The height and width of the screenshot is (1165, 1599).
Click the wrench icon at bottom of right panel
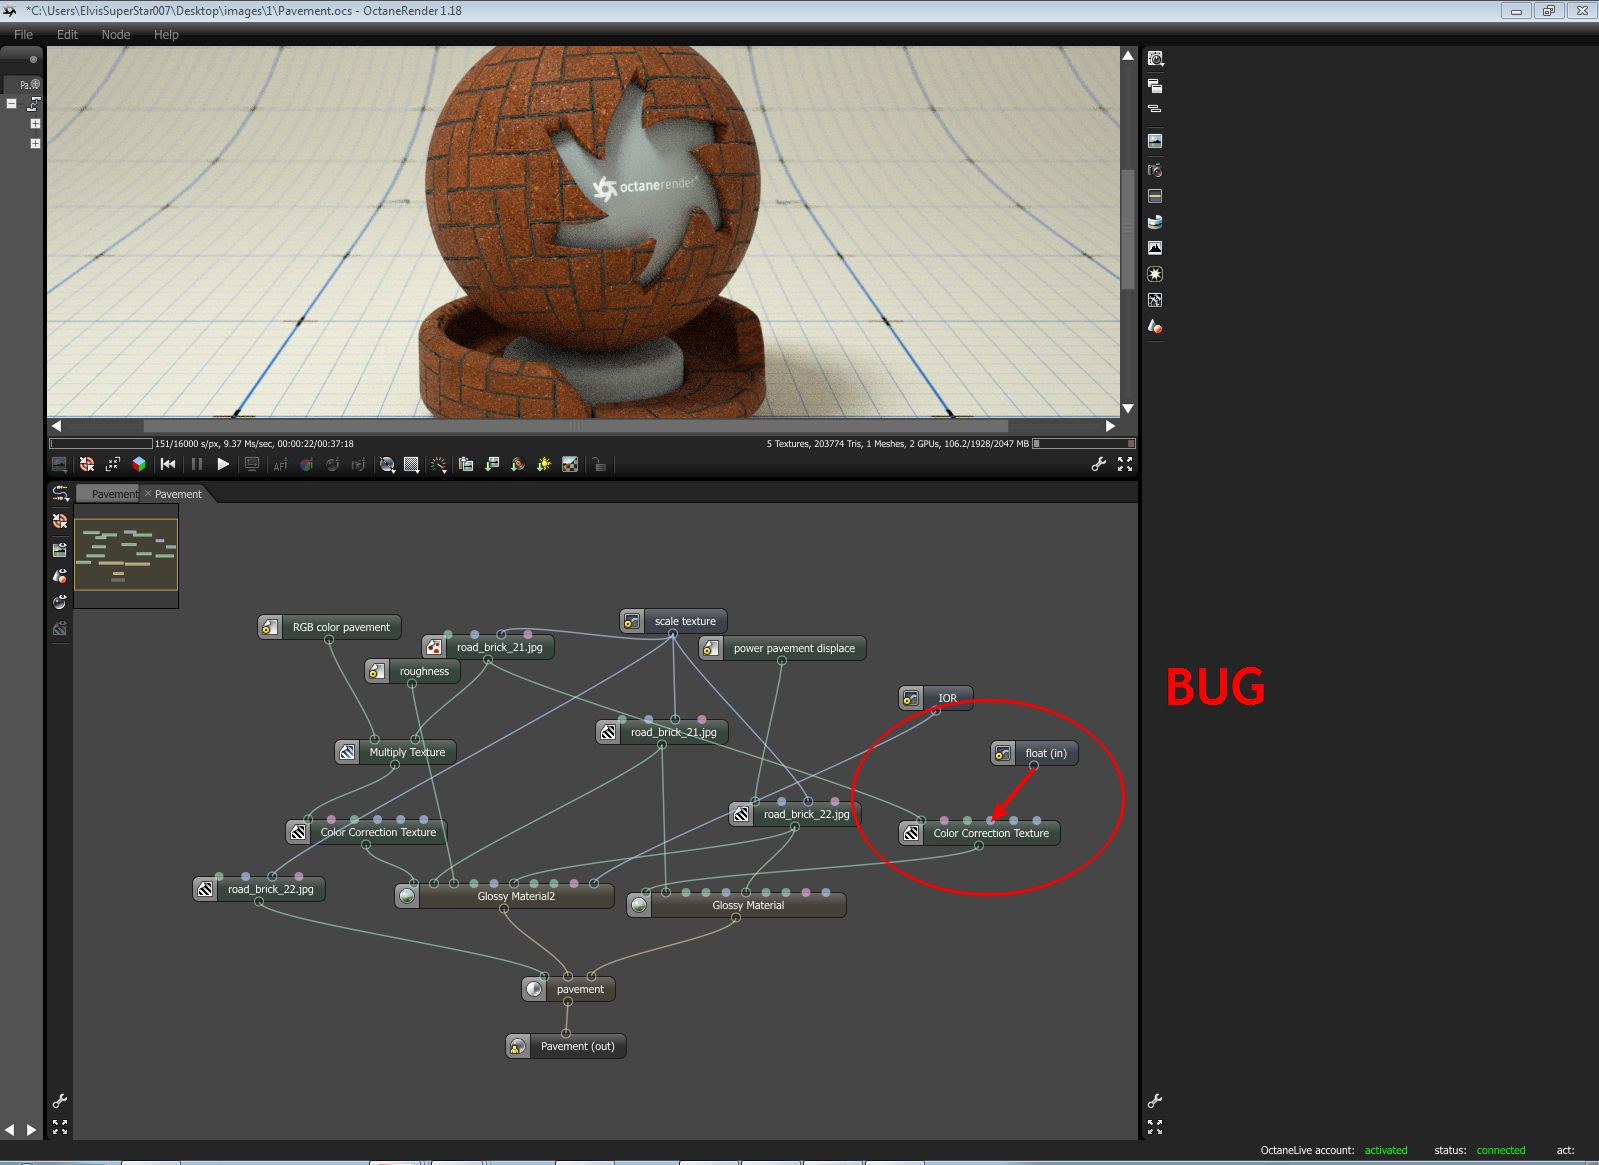coord(1155,1101)
